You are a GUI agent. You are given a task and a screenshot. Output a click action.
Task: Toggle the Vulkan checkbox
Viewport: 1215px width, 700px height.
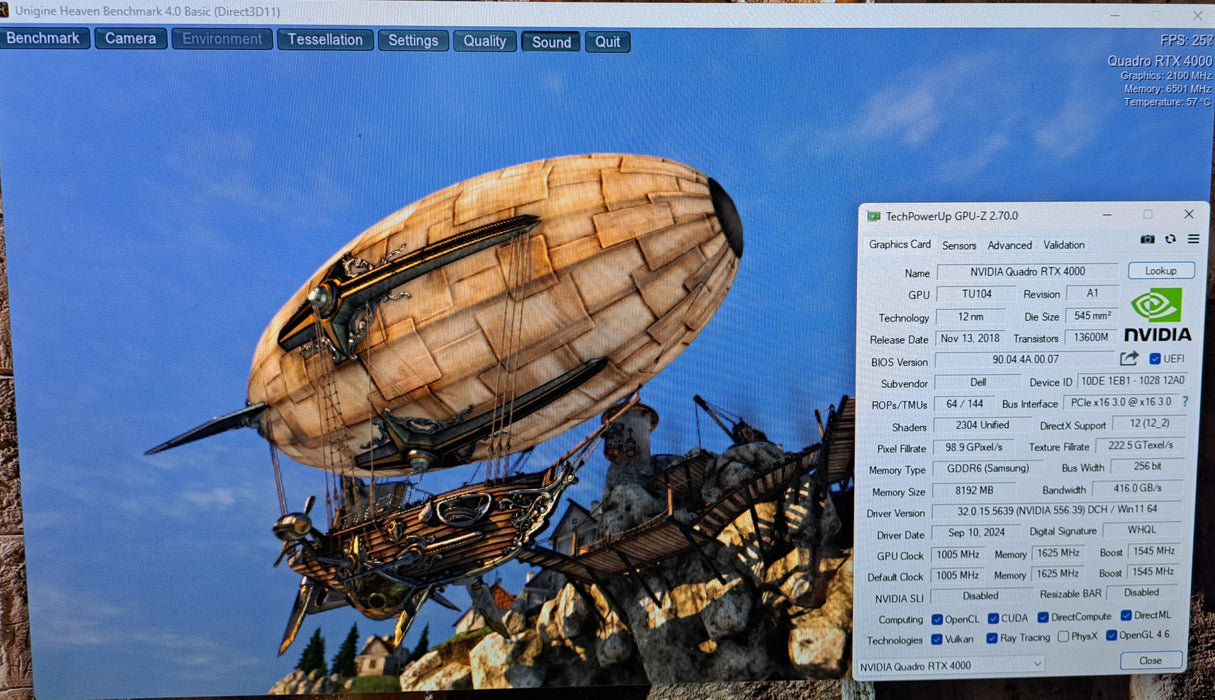coord(937,639)
